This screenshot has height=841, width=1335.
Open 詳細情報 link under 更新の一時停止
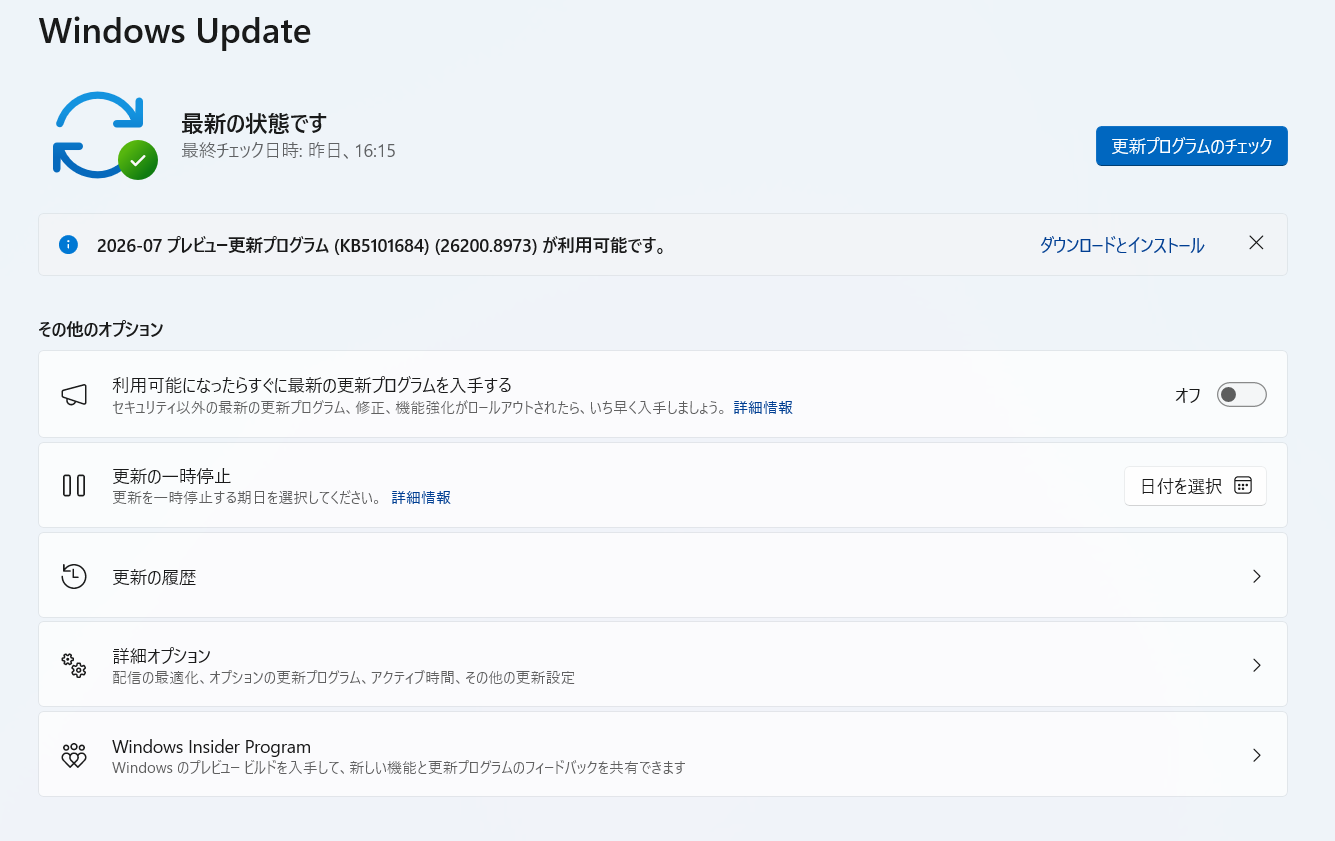click(421, 497)
